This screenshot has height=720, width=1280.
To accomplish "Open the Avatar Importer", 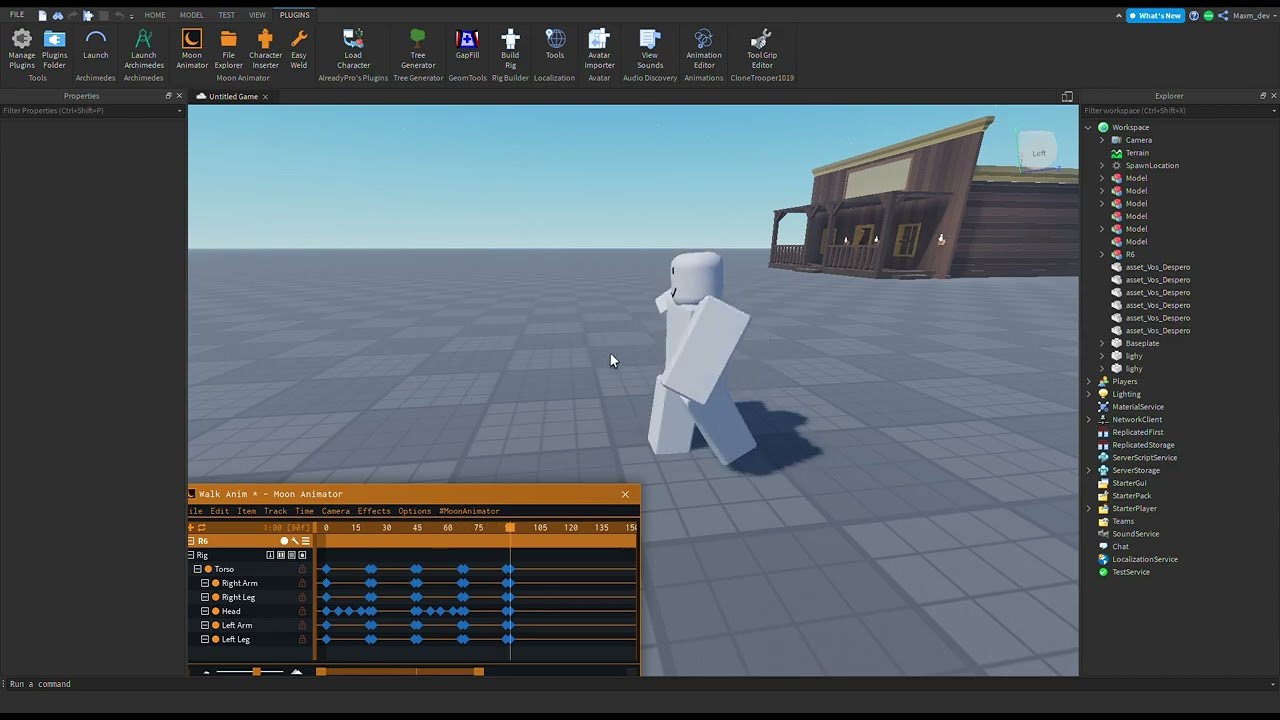I will point(599,49).
